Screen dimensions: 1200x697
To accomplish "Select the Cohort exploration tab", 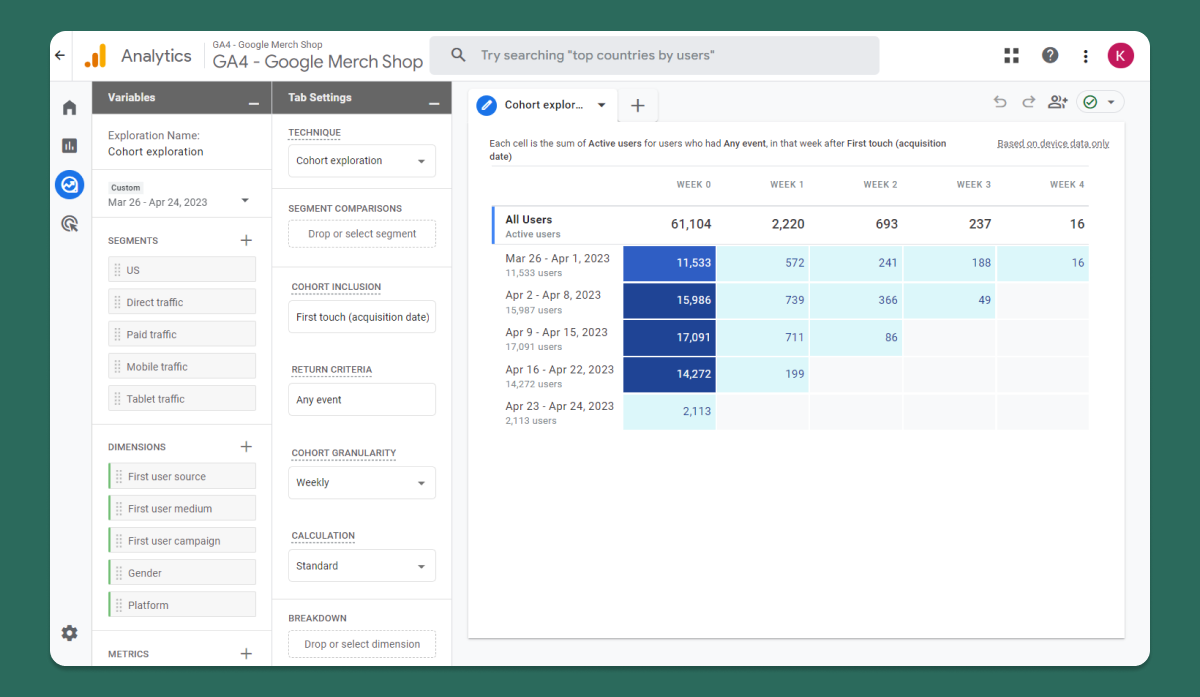I will [x=543, y=105].
